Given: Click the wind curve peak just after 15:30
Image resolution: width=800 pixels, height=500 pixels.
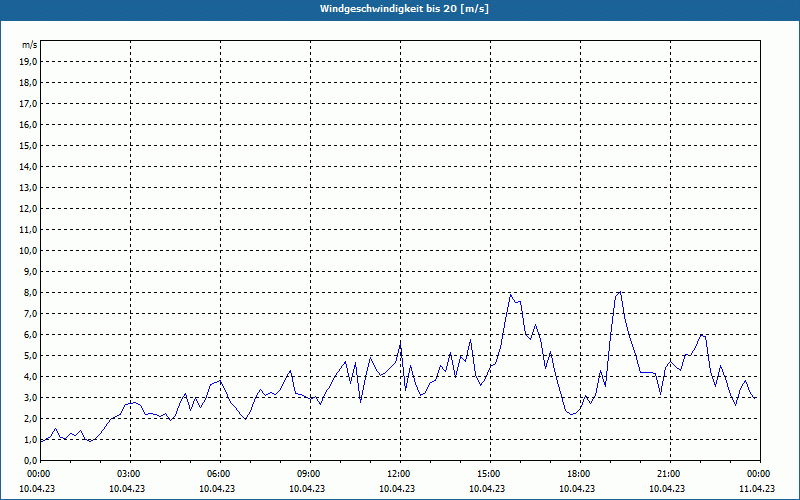Looking at the screenshot, I should (x=510, y=294).
